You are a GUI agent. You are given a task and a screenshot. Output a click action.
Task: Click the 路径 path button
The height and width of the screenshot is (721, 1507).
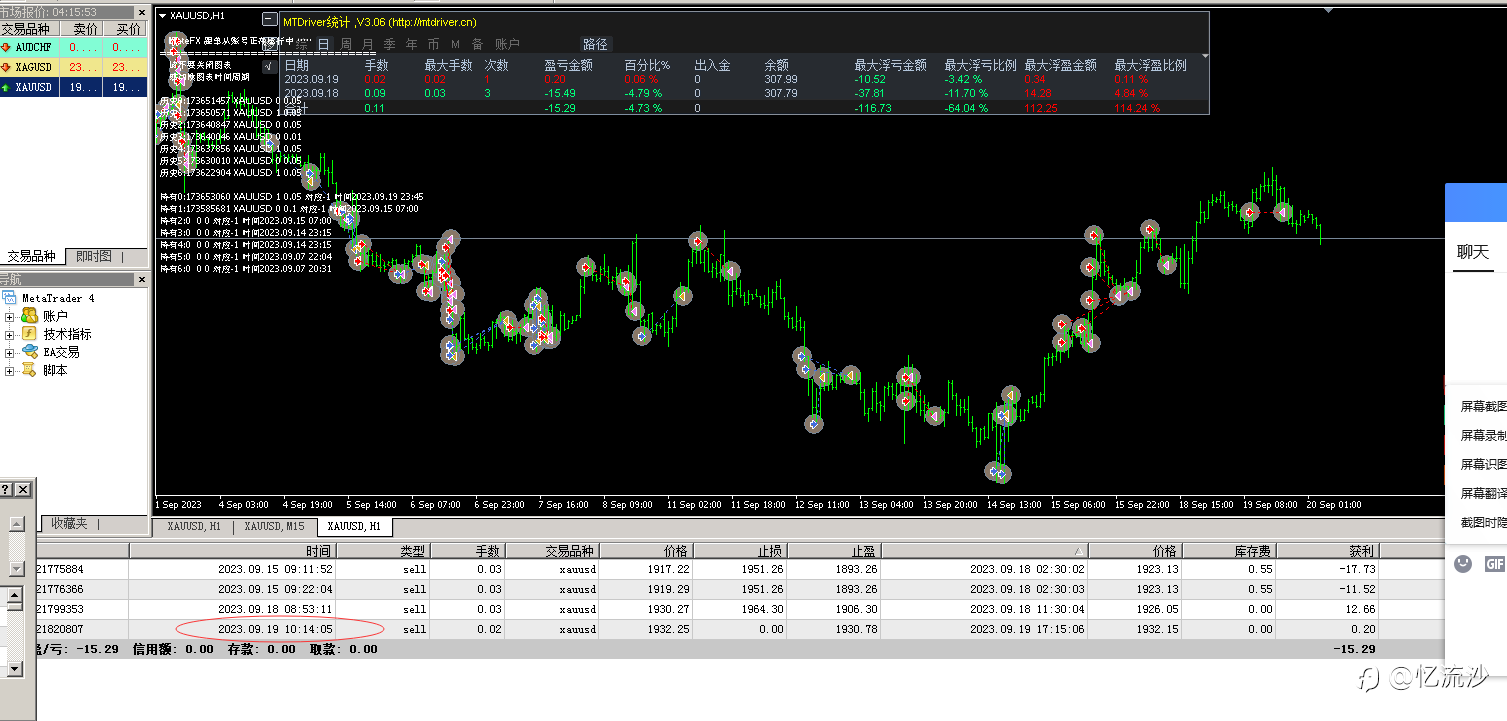click(596, 44)
